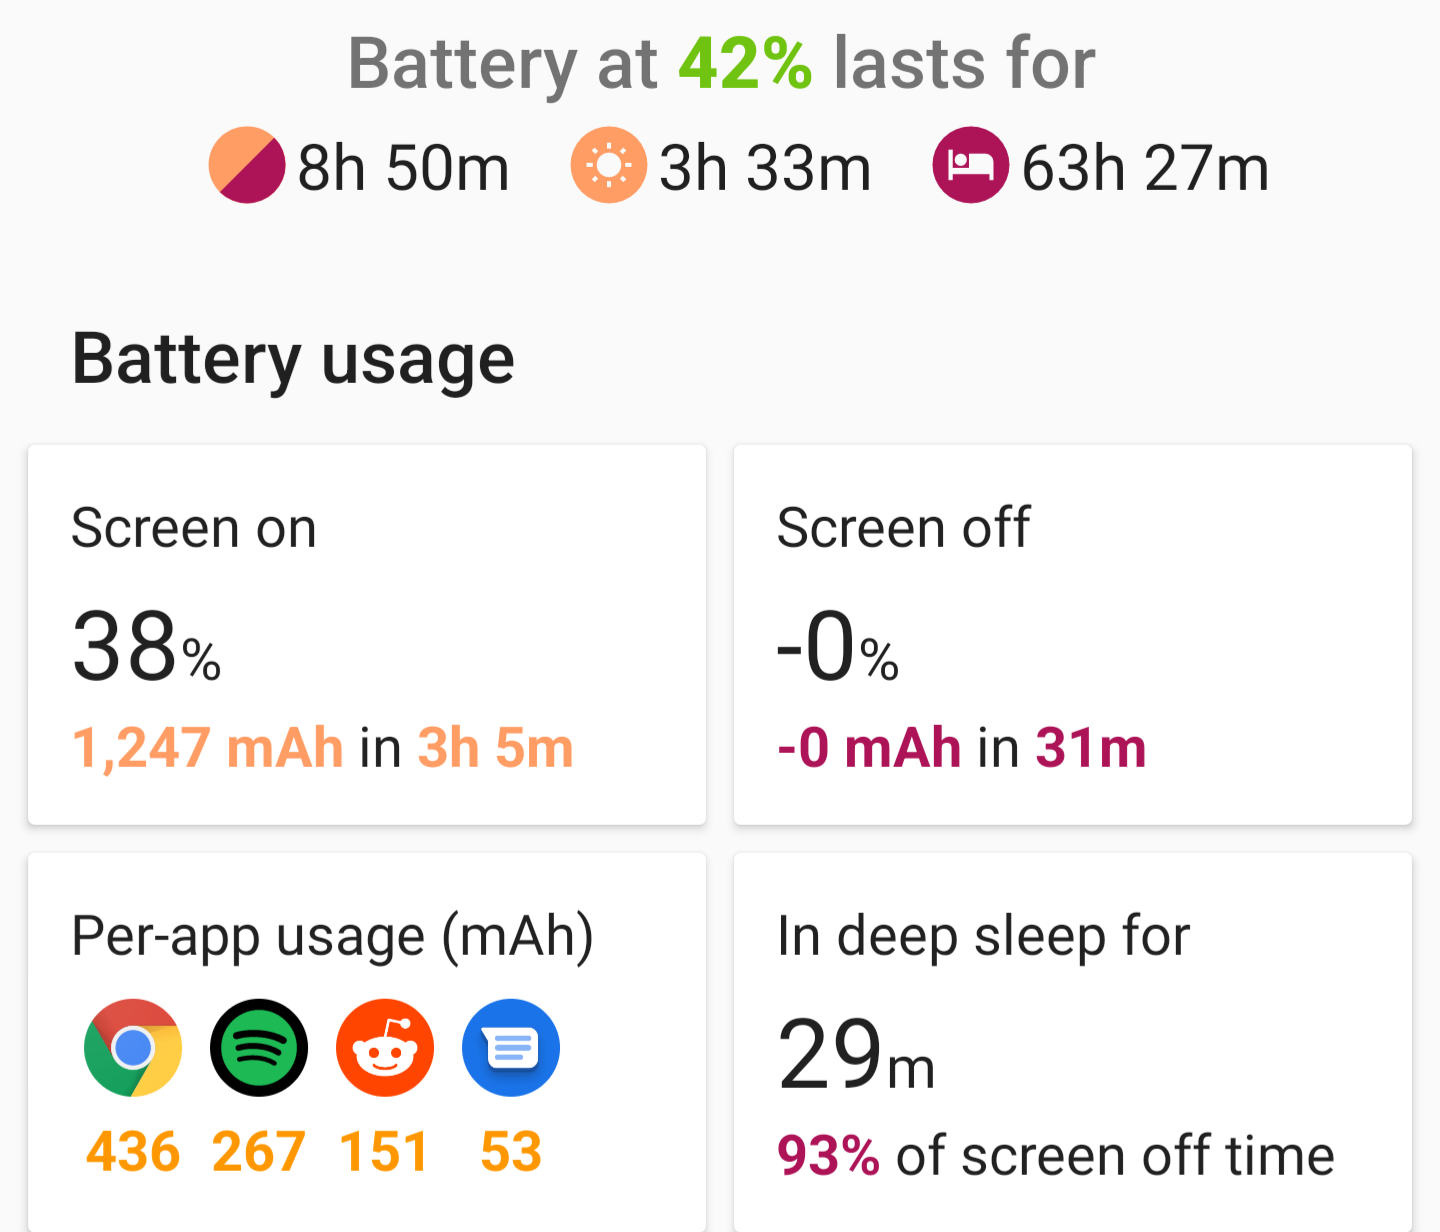This screenshot has width=1440, height=1232.
Task: Open the Screen off card
Action: [1073, 635]
